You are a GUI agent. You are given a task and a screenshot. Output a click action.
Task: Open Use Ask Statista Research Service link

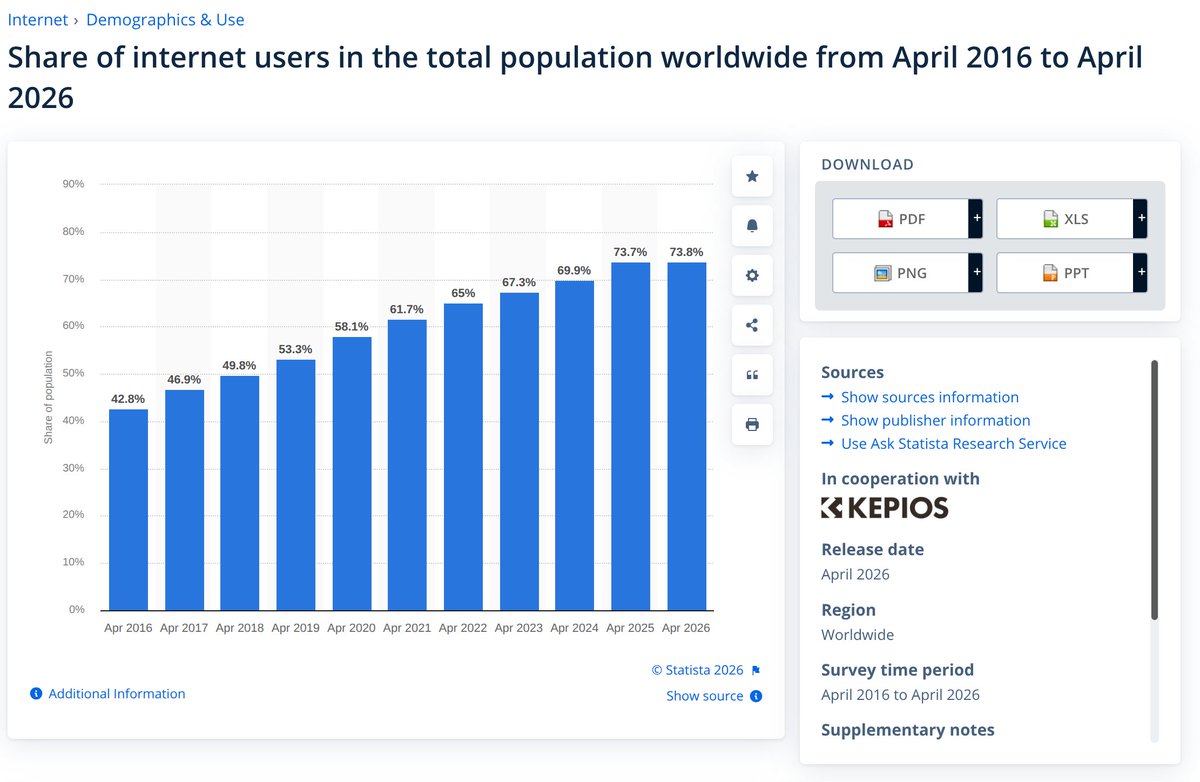tap(954, 443)
